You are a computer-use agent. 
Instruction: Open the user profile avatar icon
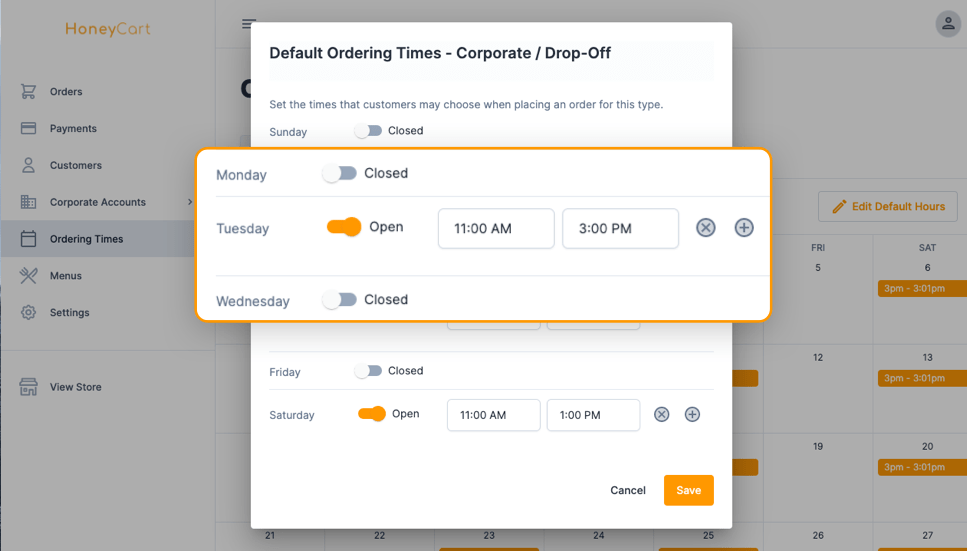(948, 24)
